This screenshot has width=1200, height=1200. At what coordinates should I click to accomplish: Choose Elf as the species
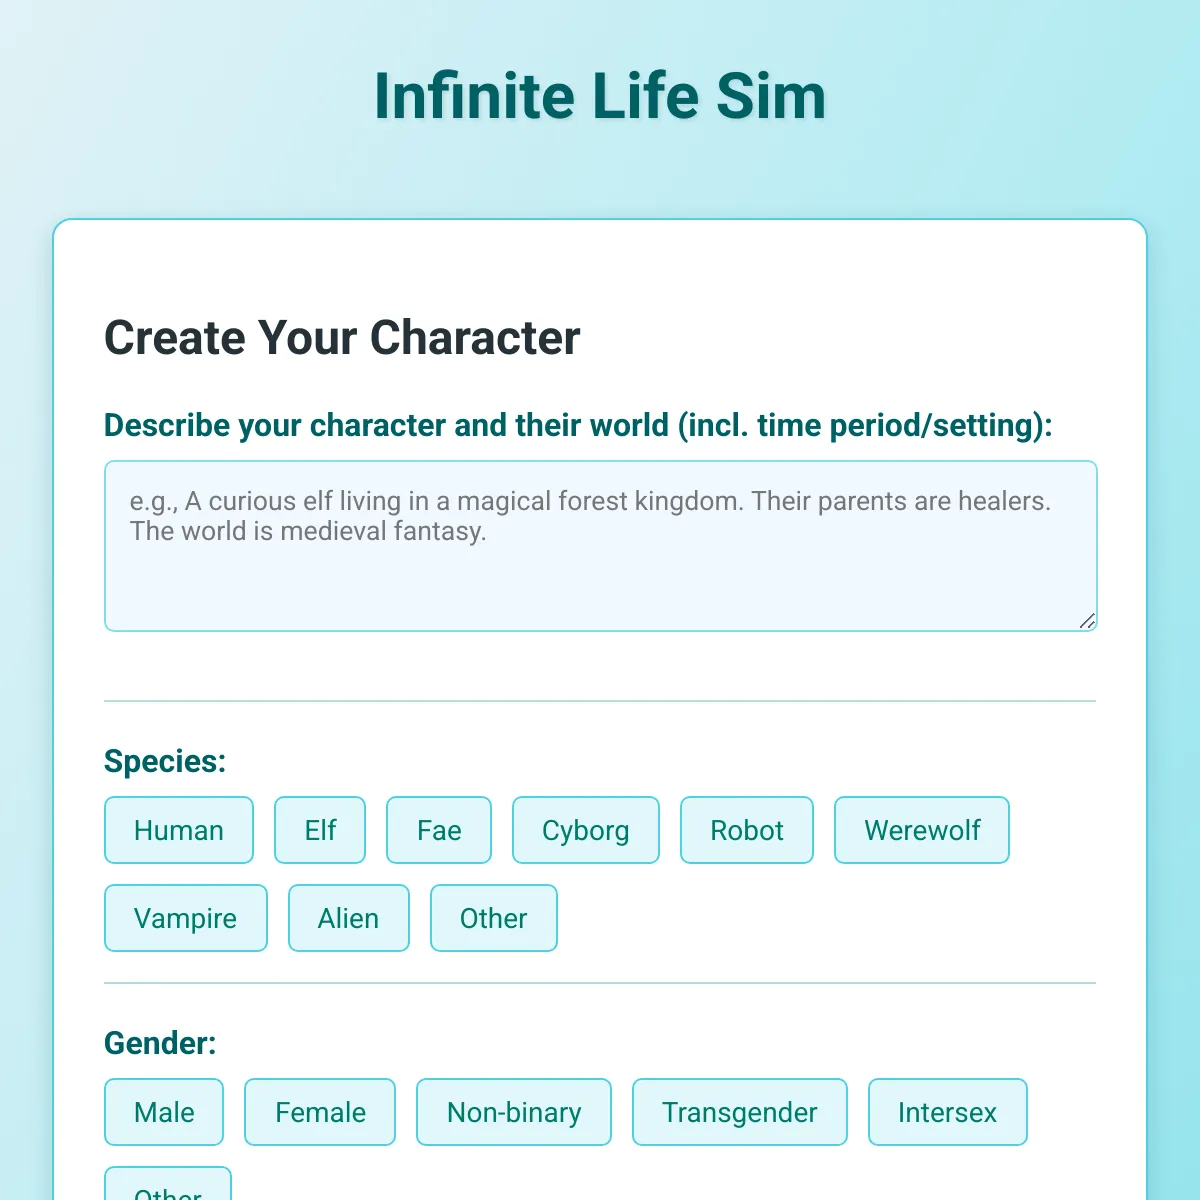pos(320,830)
